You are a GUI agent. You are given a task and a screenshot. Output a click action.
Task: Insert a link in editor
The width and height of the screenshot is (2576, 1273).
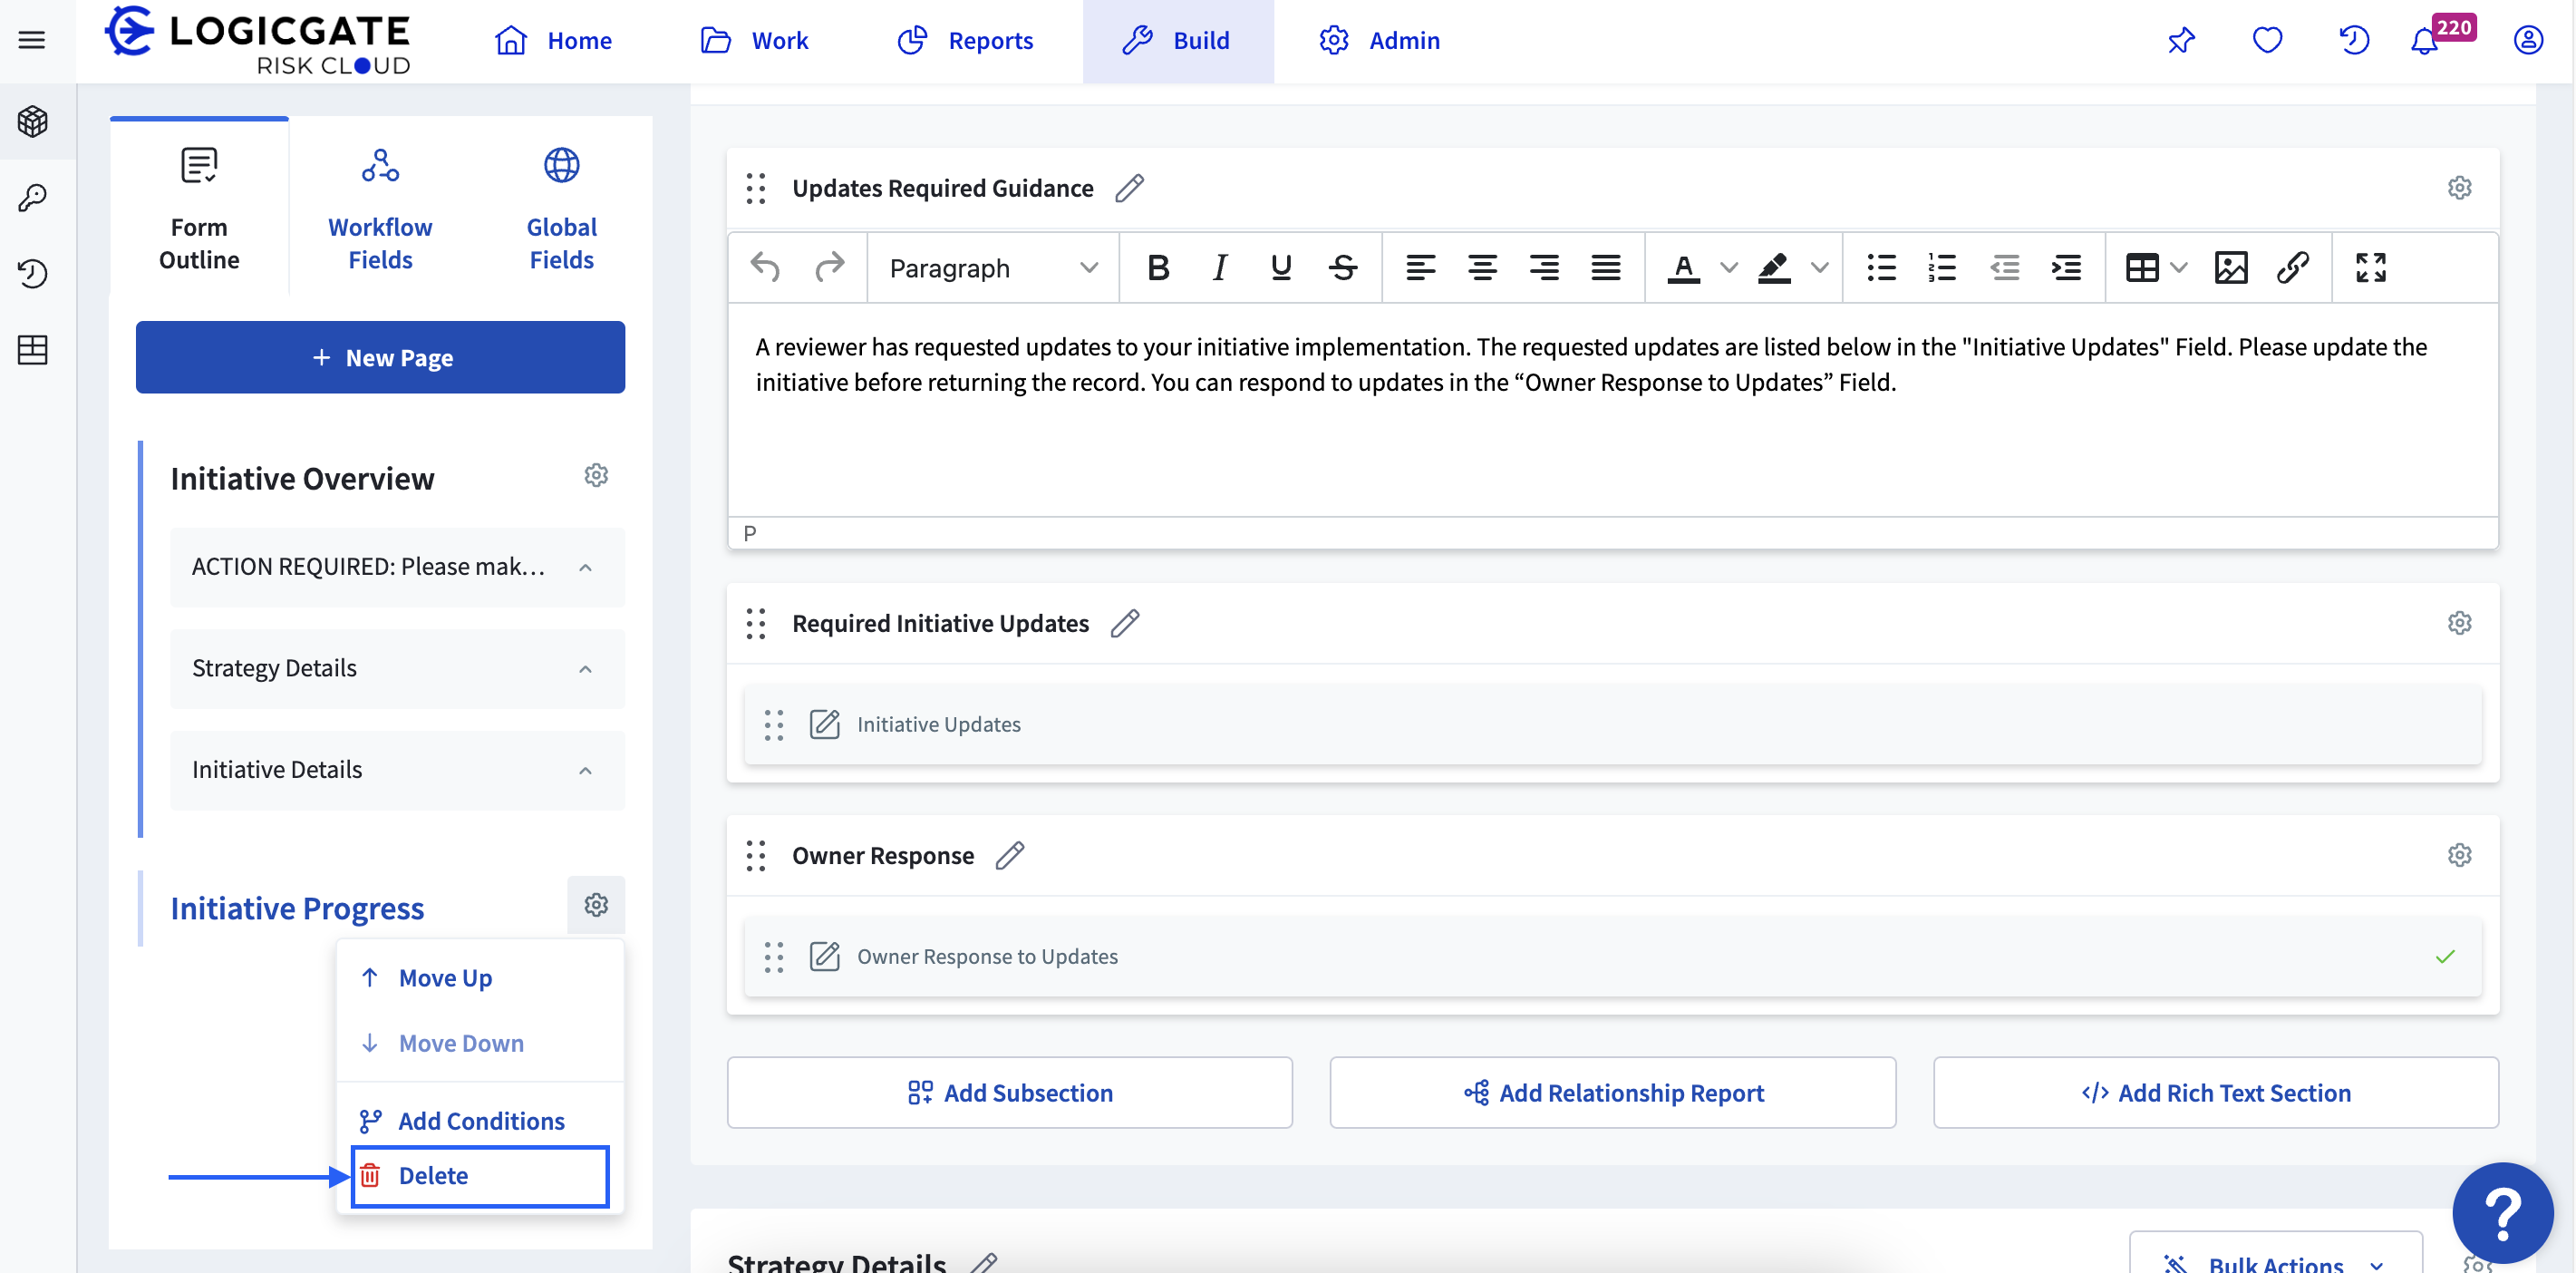pyautogui.click(x=2293, y=267)
